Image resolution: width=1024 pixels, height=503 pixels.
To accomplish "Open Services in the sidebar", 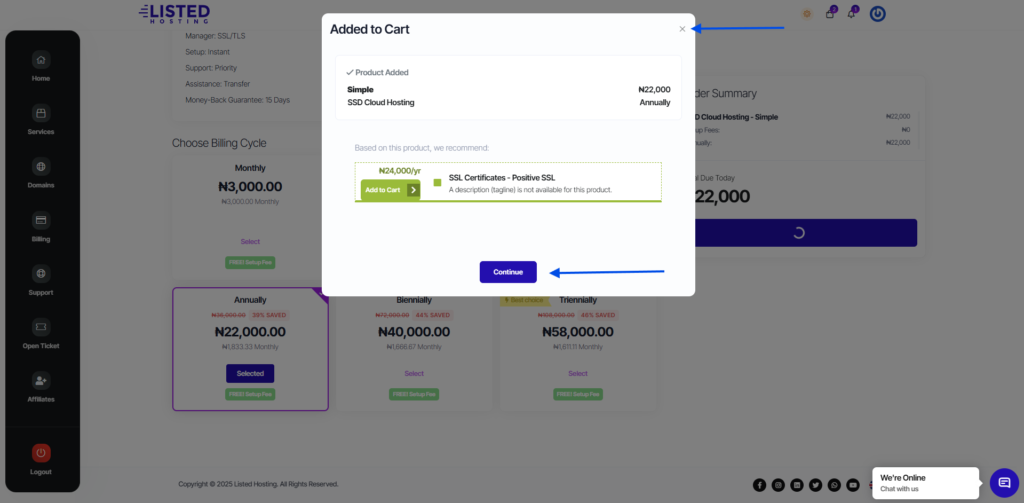I will click(41, 113).
